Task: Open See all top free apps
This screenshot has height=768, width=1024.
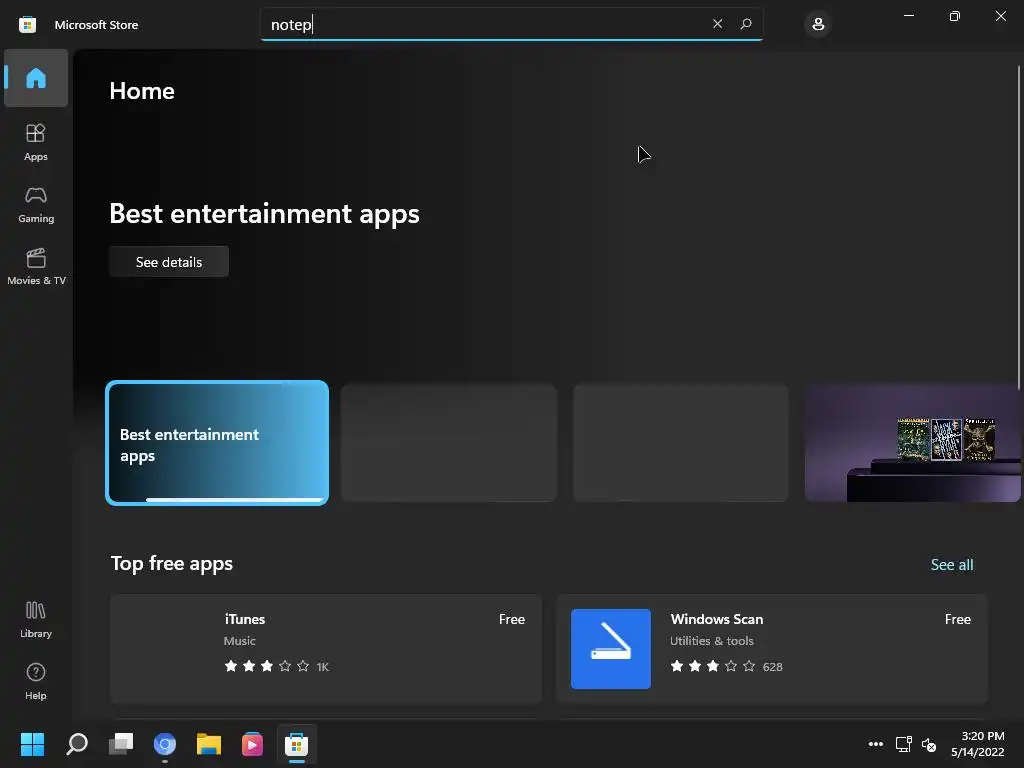Action: (952, 564)
